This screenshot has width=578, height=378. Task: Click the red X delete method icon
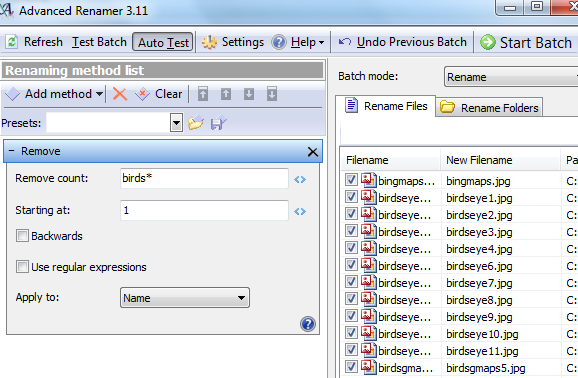(x=120, y=94)
